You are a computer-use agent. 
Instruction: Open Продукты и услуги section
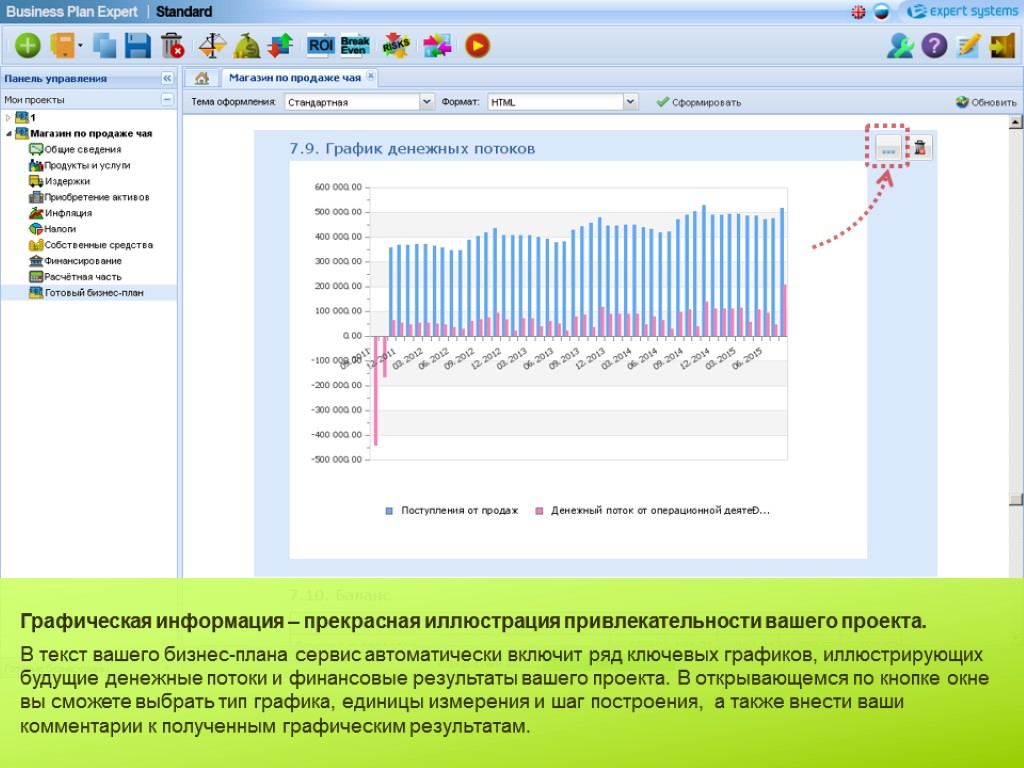(80, 165)
